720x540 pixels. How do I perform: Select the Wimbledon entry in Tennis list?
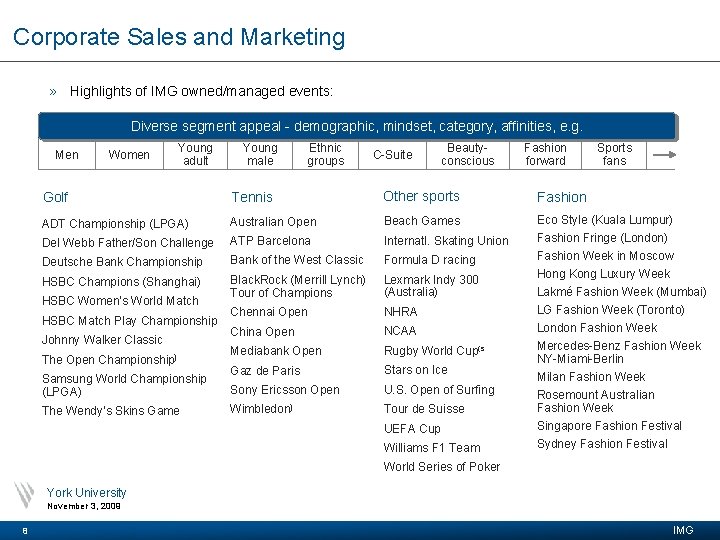pos(260,409)
